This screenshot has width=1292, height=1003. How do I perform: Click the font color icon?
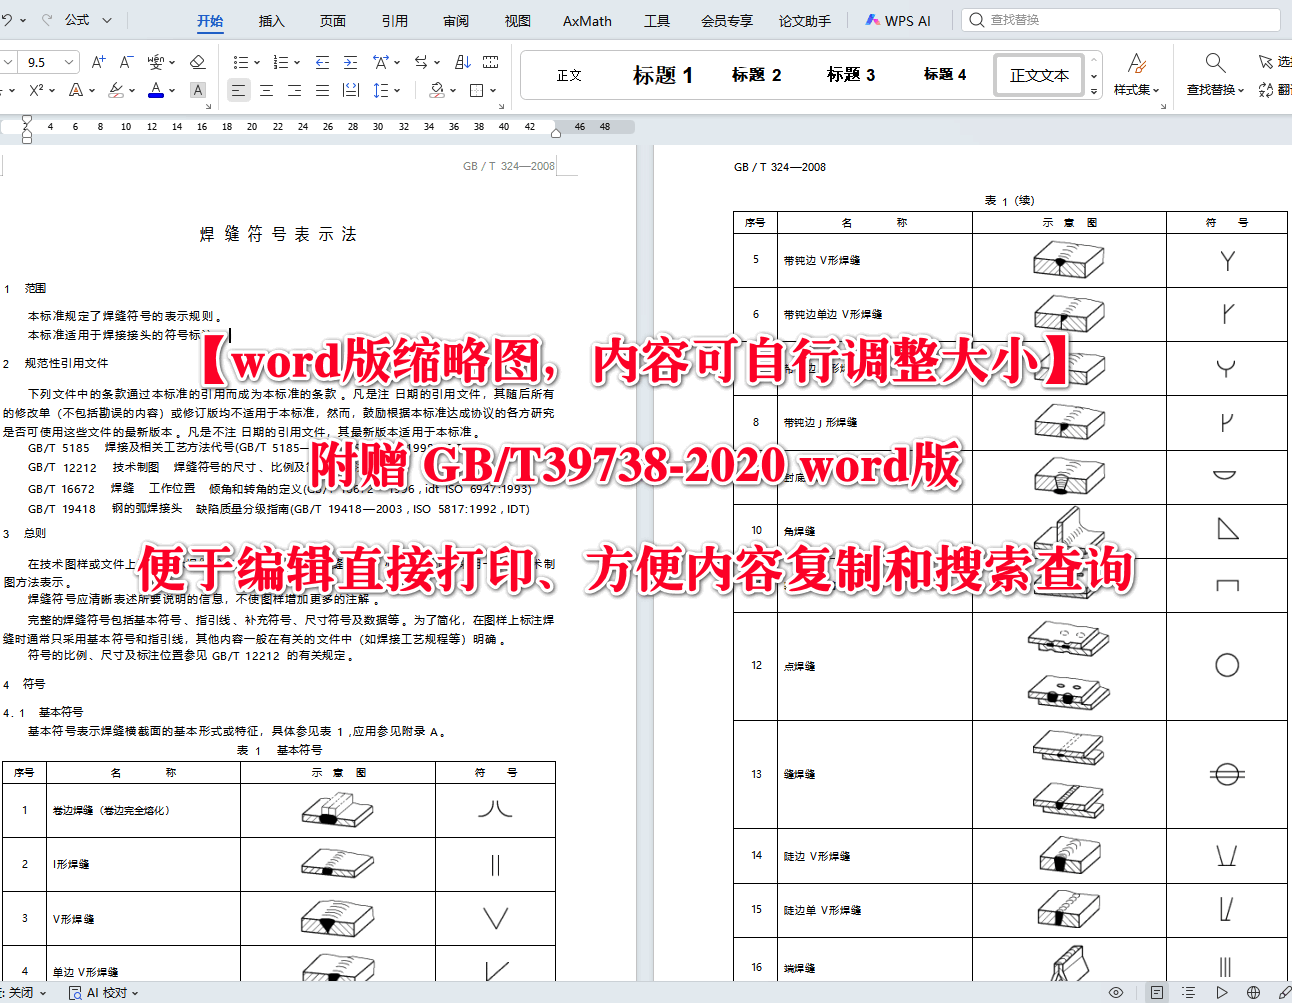pos(156,89)
